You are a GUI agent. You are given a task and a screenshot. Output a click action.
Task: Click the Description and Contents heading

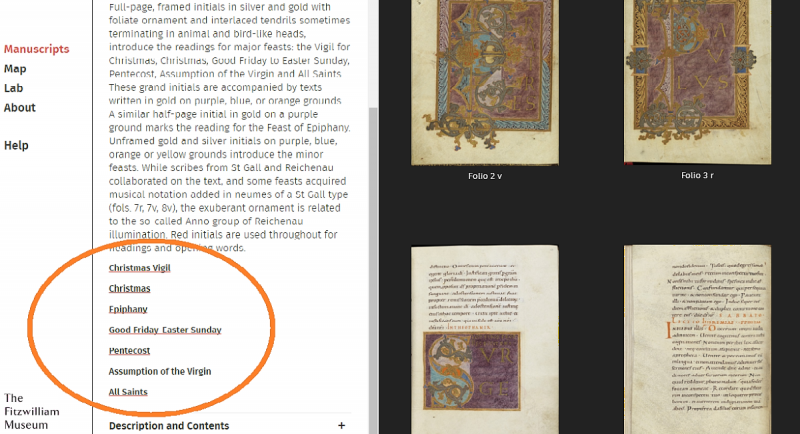(169, 425)
